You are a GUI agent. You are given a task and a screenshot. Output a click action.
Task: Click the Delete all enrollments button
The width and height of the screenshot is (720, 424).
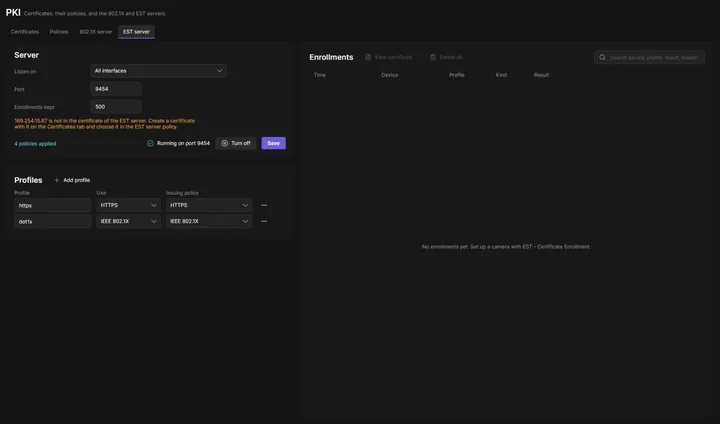[446, 57]
